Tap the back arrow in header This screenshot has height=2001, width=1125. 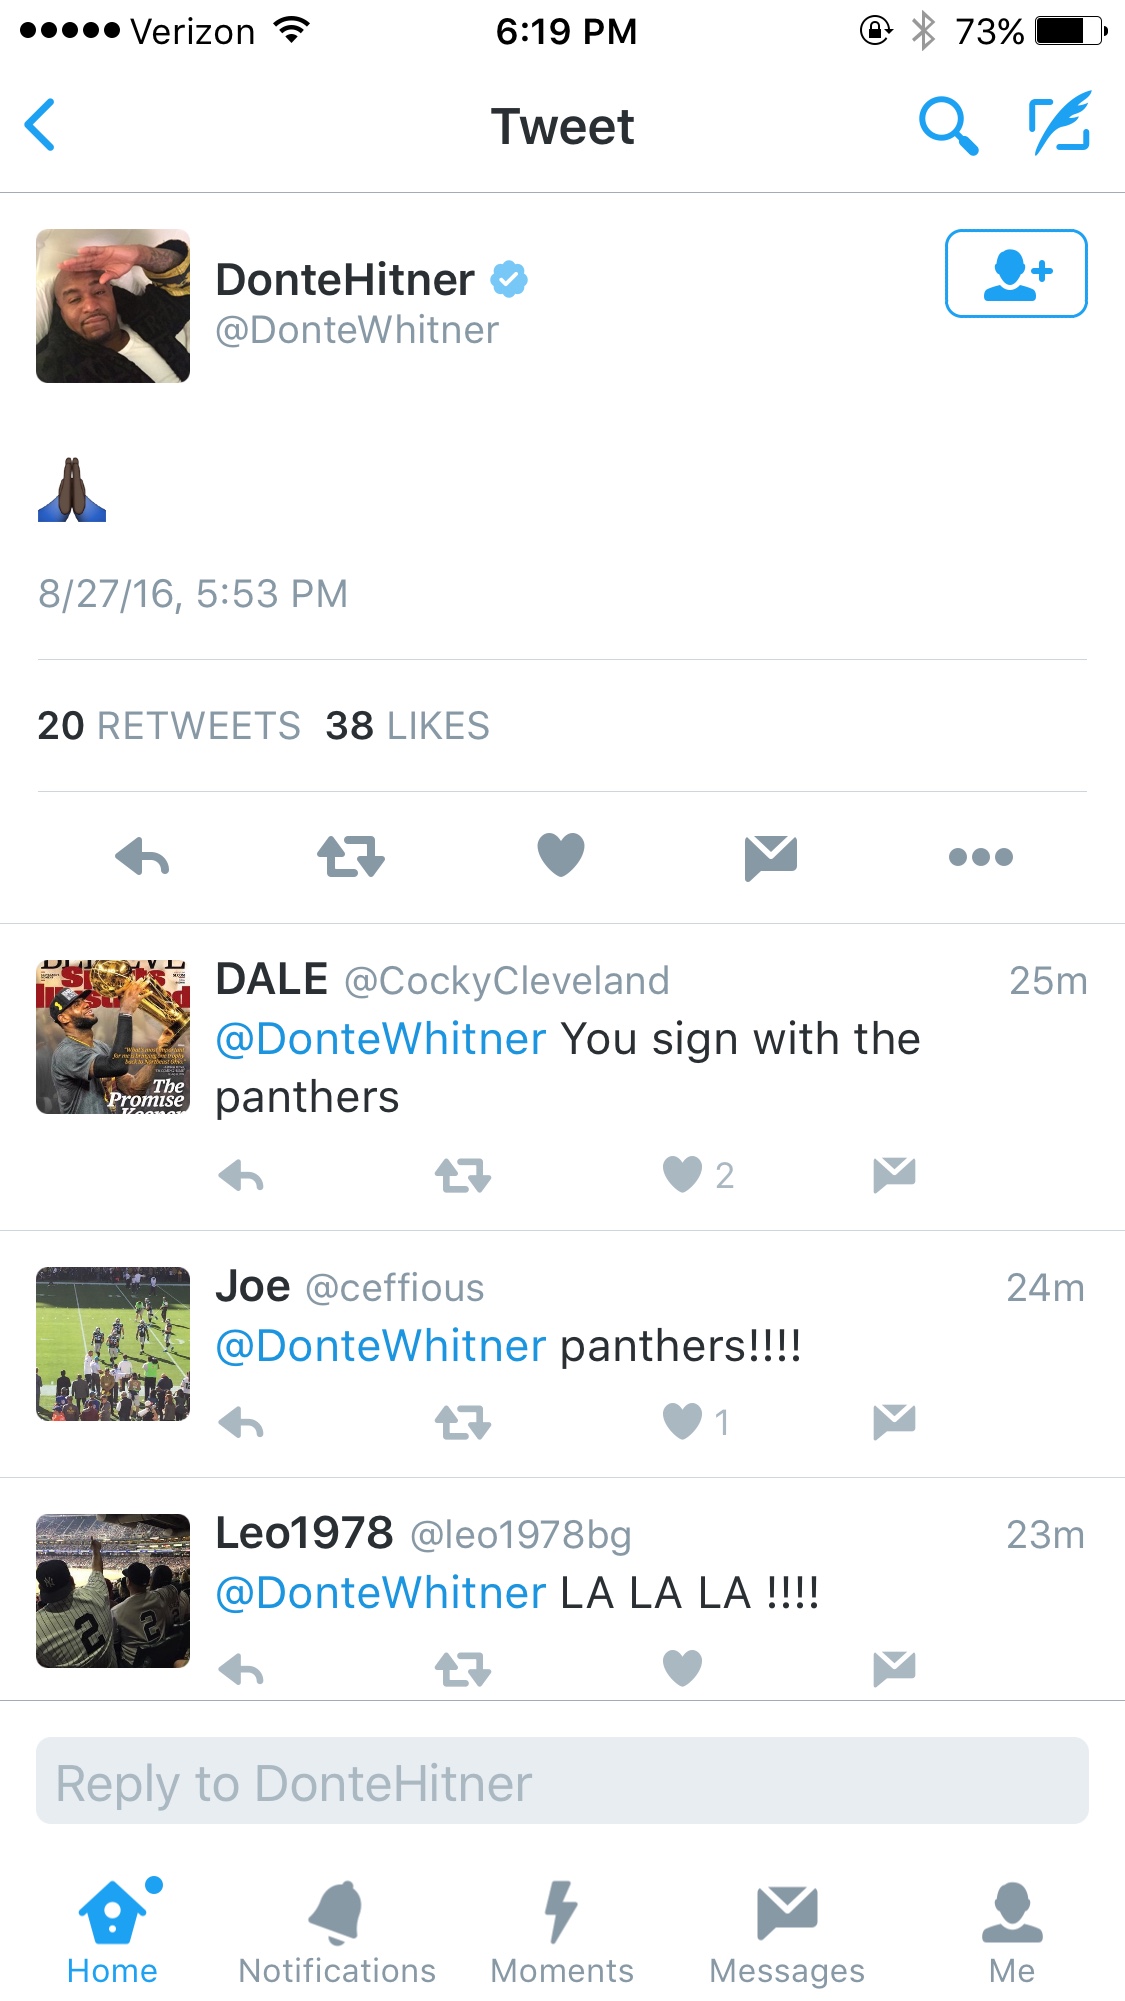tap(40, 125)
